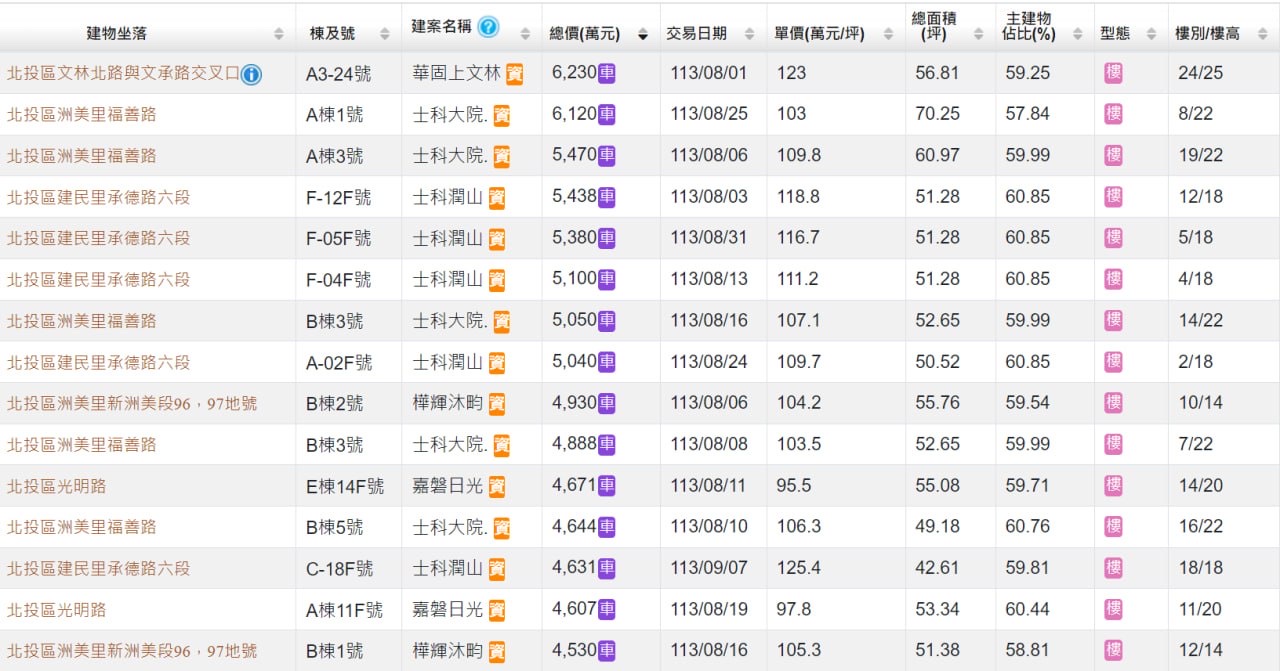Click the 車 icon next to 6,230

[607, 73]
